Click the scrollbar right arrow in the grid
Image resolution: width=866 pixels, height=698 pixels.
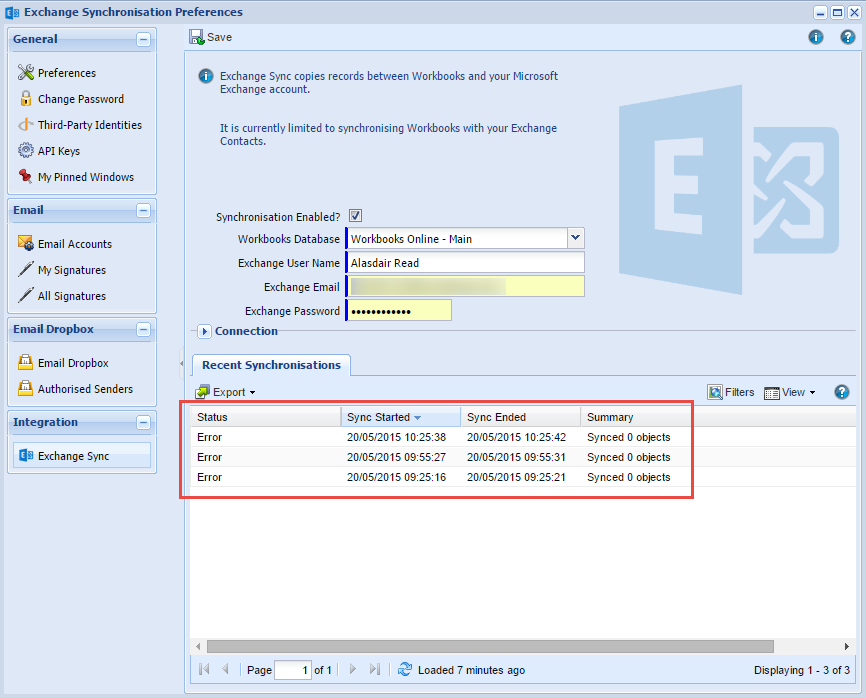pyautogui.click(x=847, y=646)
